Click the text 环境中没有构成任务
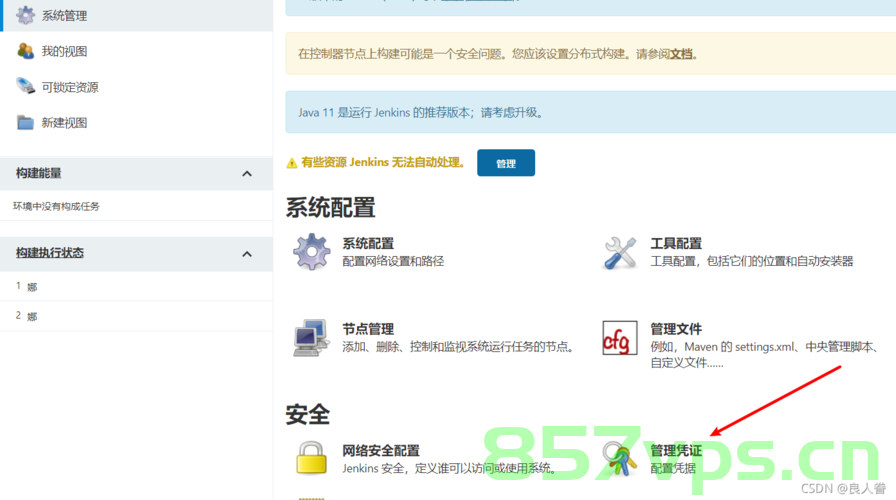The height and width of the screenshot is (500, 896). [56, 206]
